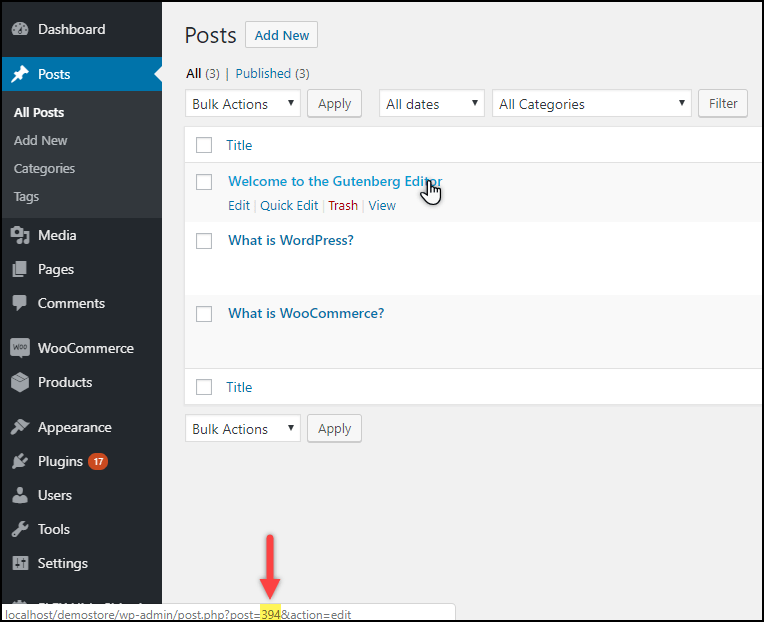Open the All dates dropdown

[x=432, y=103]
